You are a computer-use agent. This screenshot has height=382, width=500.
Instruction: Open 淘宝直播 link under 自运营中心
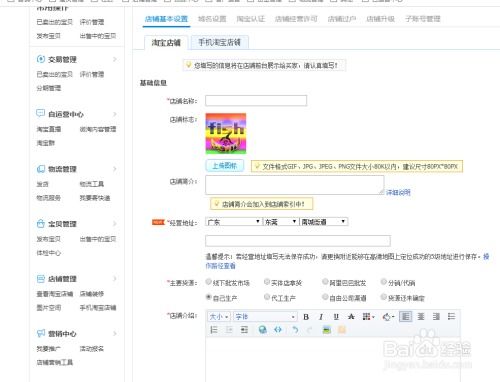click(49, 129)
